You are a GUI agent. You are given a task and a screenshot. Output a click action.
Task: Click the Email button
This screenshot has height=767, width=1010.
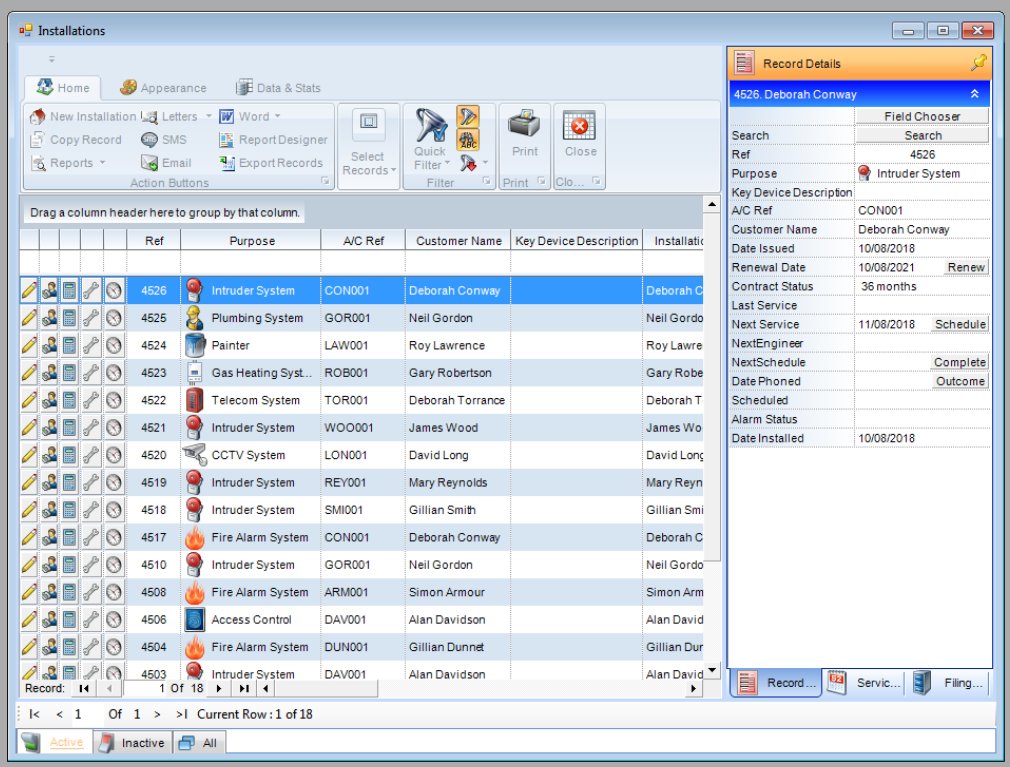coord(166,163)
